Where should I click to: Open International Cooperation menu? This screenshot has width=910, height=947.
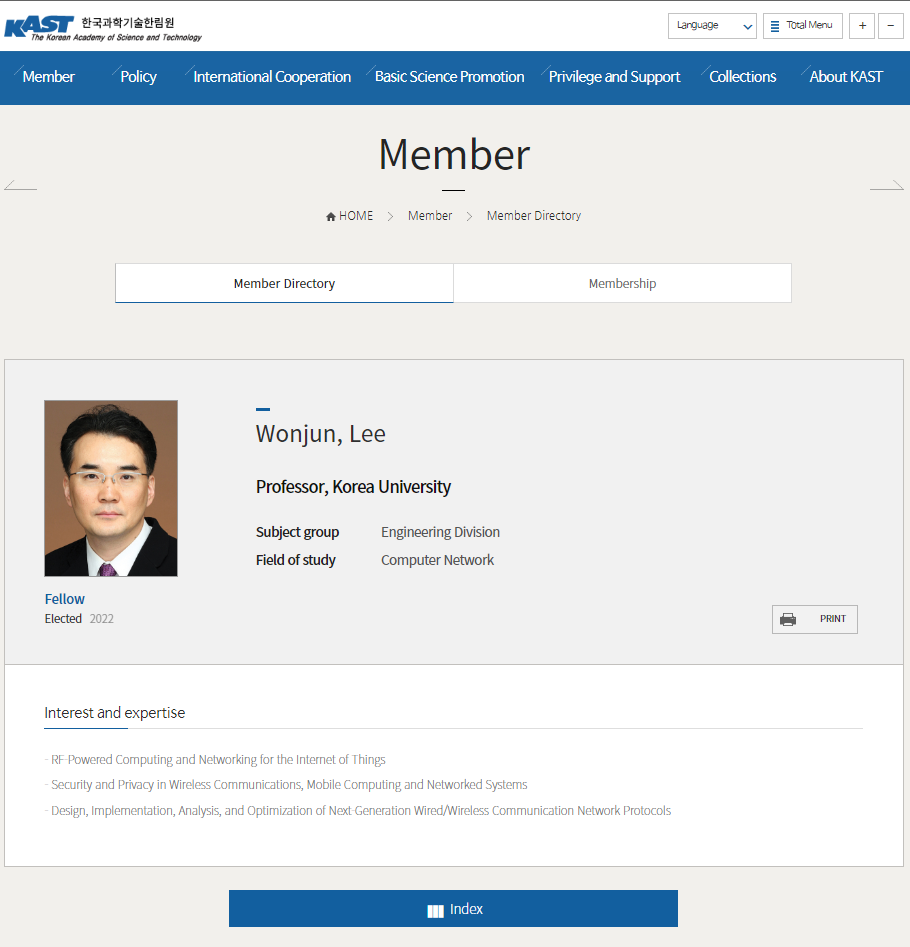[272, 77]
